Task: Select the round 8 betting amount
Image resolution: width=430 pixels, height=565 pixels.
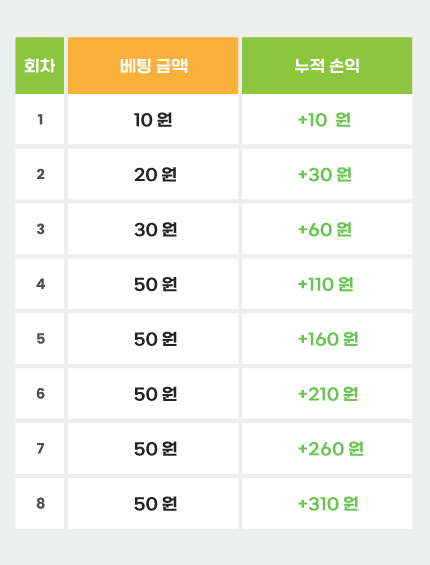Action: [153, 503]
